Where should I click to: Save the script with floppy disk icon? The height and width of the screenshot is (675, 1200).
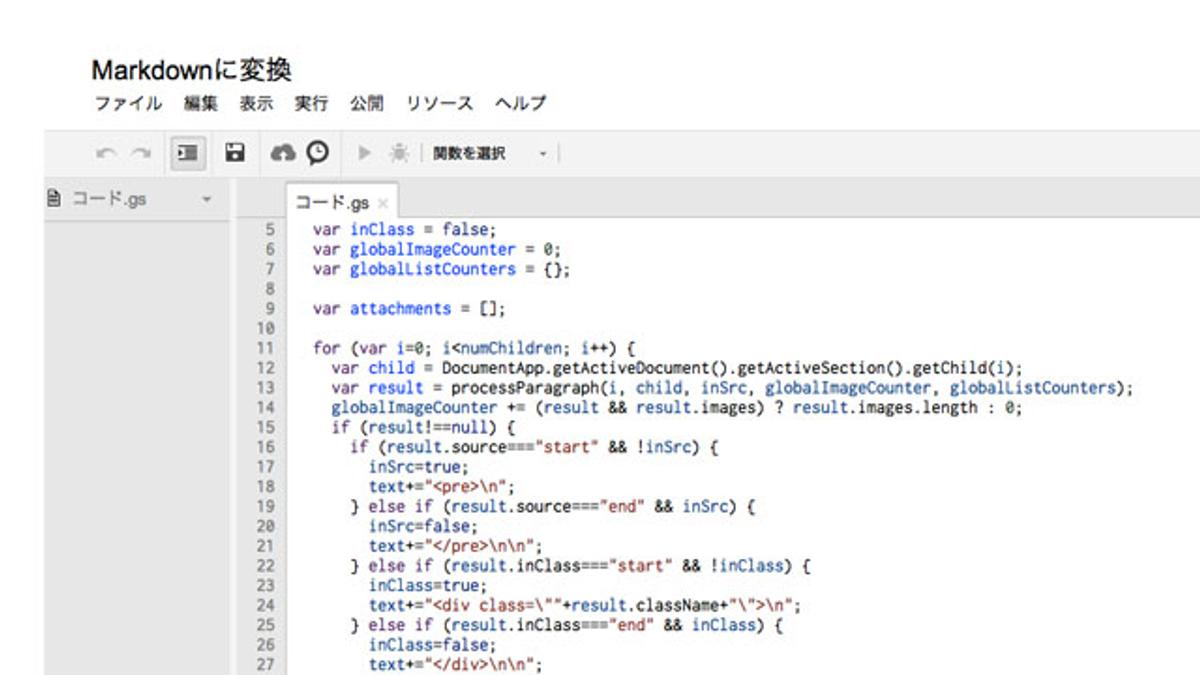[x=235, y=153]
